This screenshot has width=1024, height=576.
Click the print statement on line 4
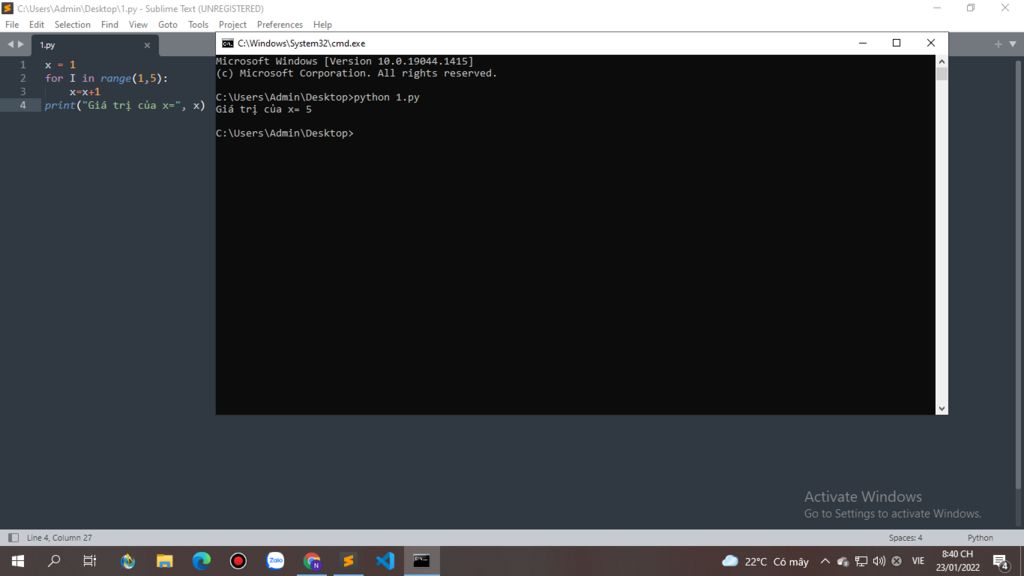point(125,105)
